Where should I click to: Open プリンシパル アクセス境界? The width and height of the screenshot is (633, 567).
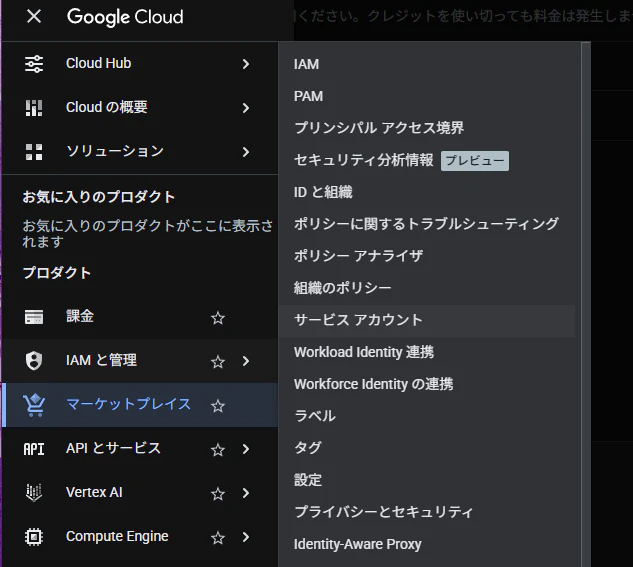coord(427,128)
